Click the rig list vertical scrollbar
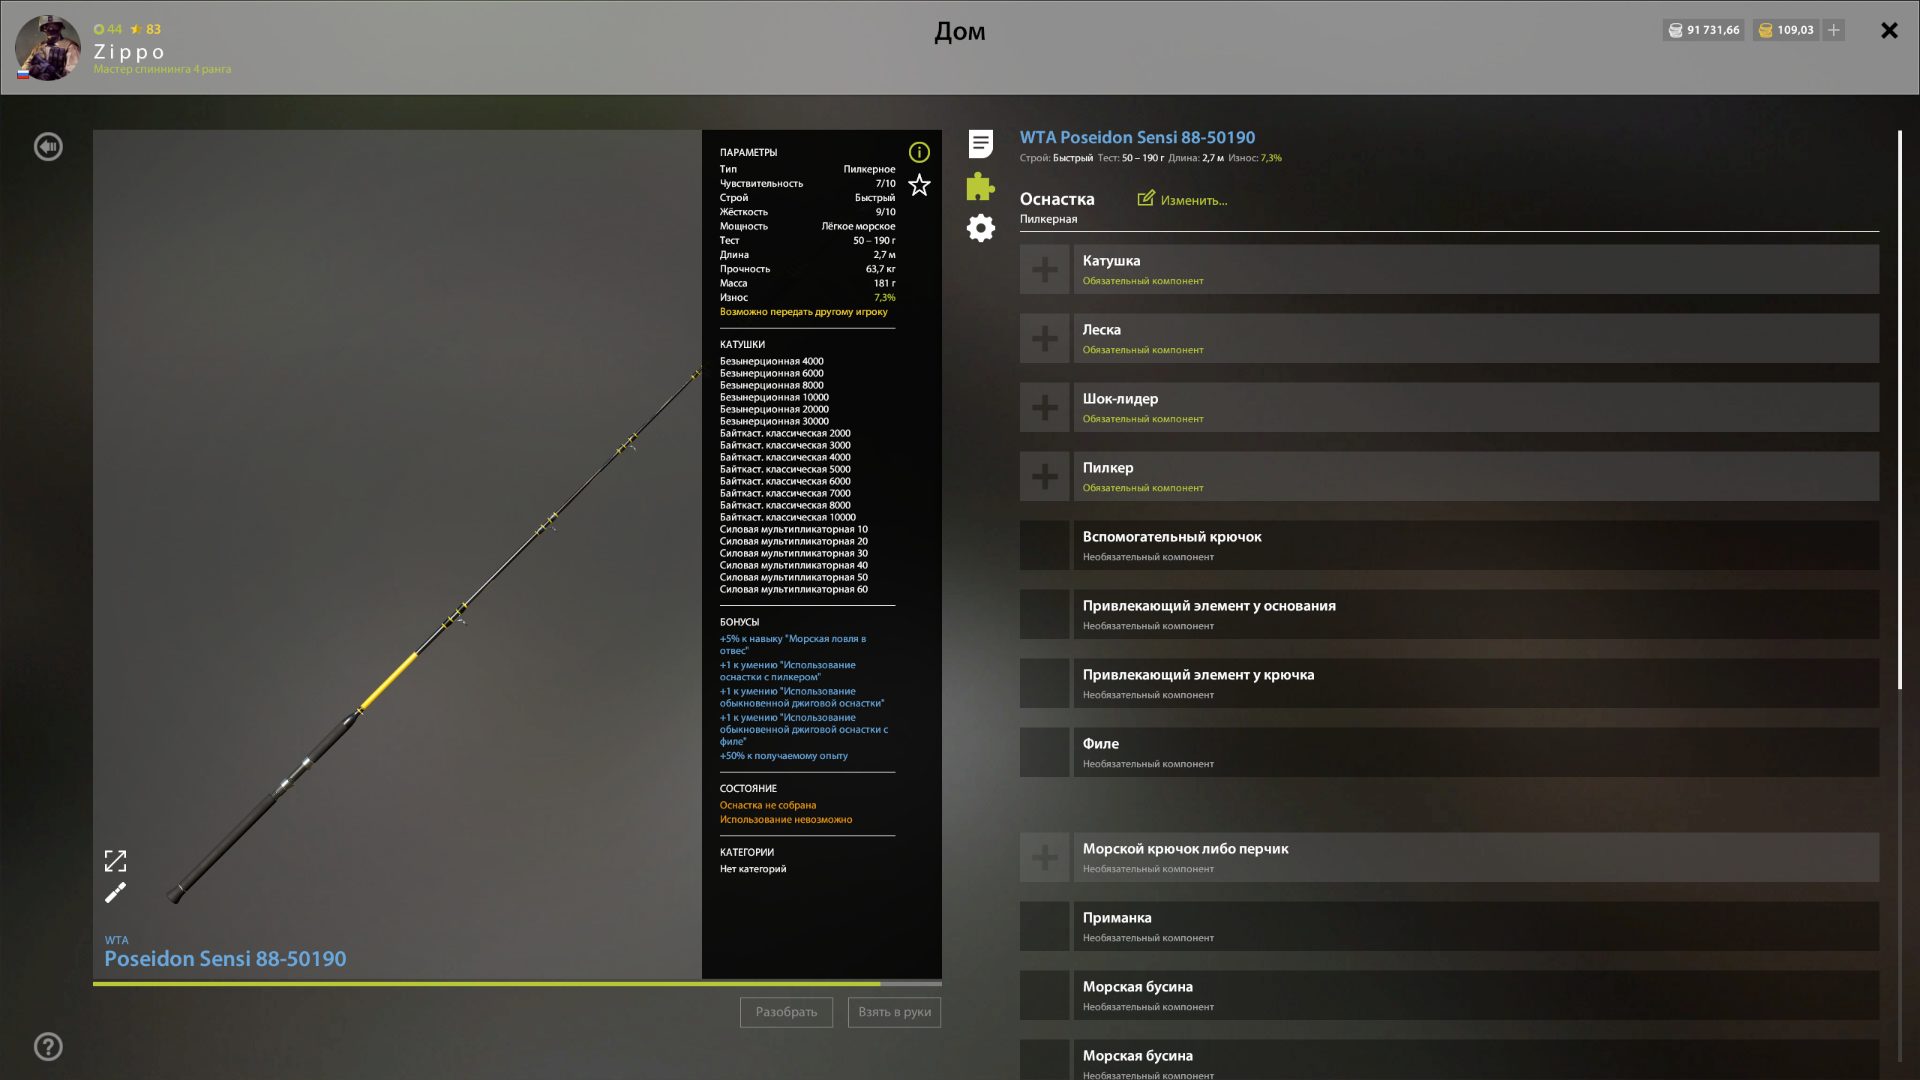The width and height of the screenshot is (1920, 1080). point(1899,410)
